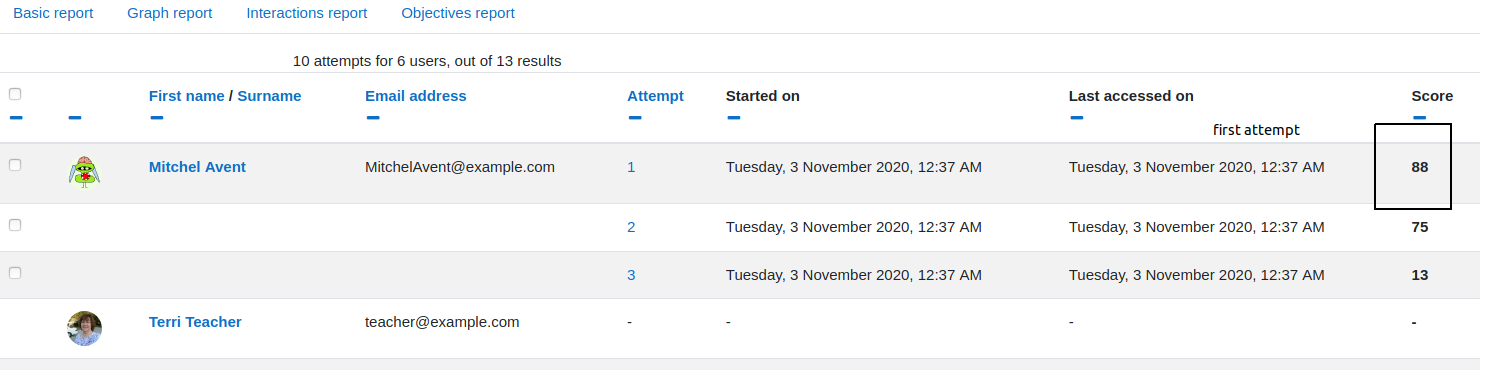1494x370 pixels.
Task: Switch to the Graph report tab
Action: (170, 13)
